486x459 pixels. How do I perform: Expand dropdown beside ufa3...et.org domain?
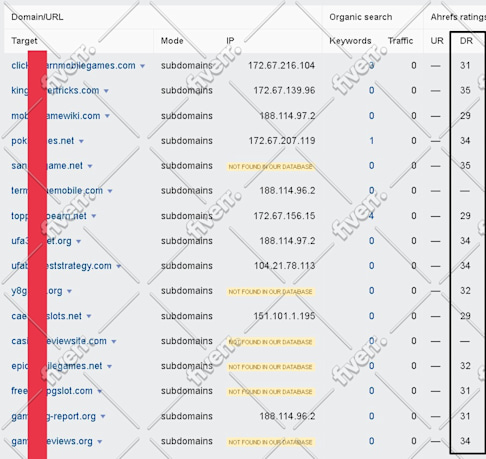[78, 241]
